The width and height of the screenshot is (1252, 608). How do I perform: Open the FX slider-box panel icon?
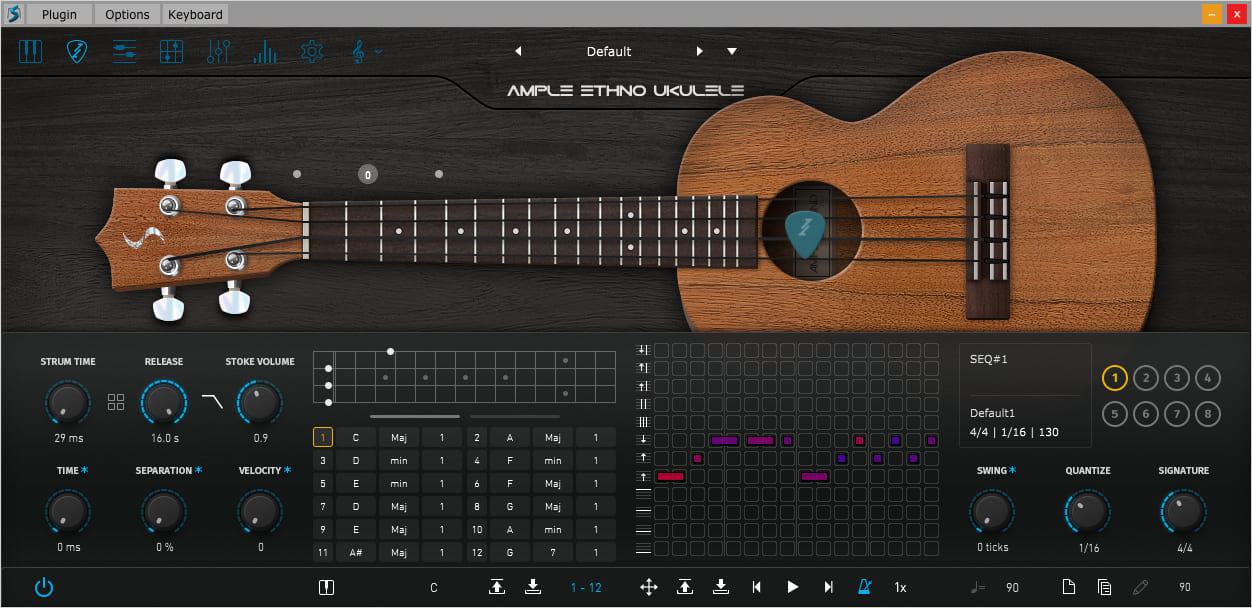pyautogui.click(x=171, y=51)
